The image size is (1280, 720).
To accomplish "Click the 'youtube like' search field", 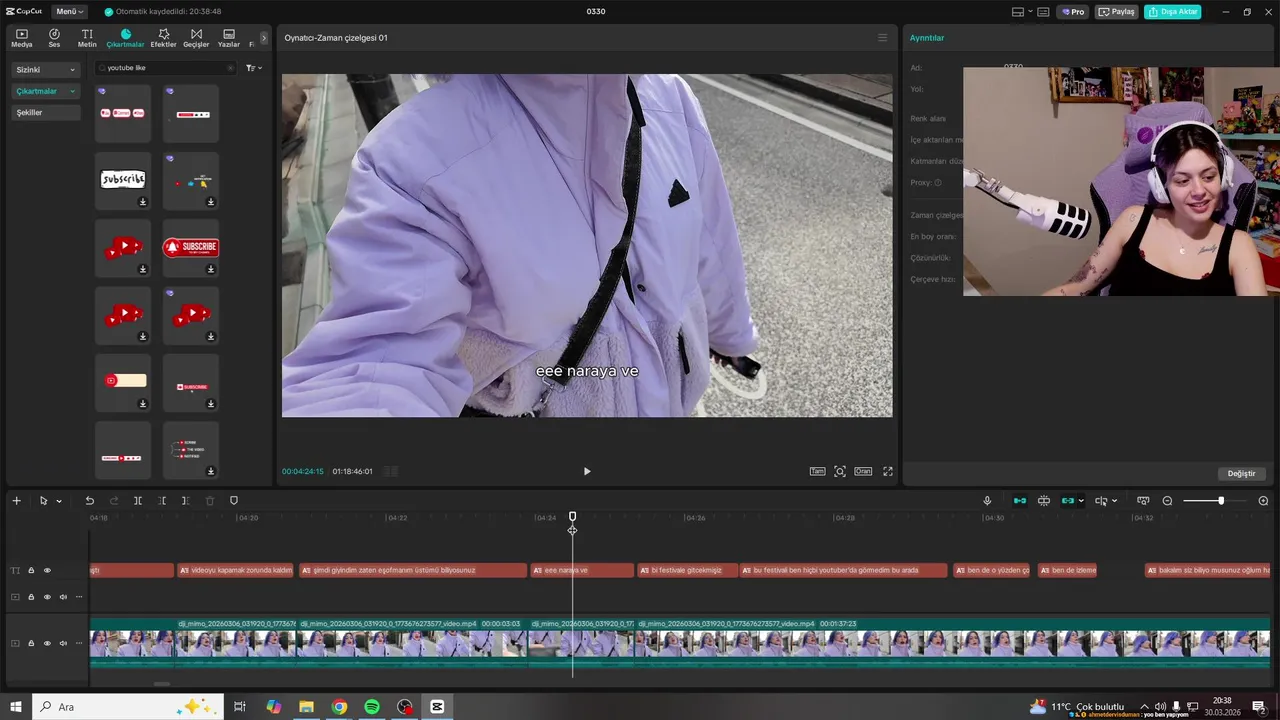I will point(165,68).
